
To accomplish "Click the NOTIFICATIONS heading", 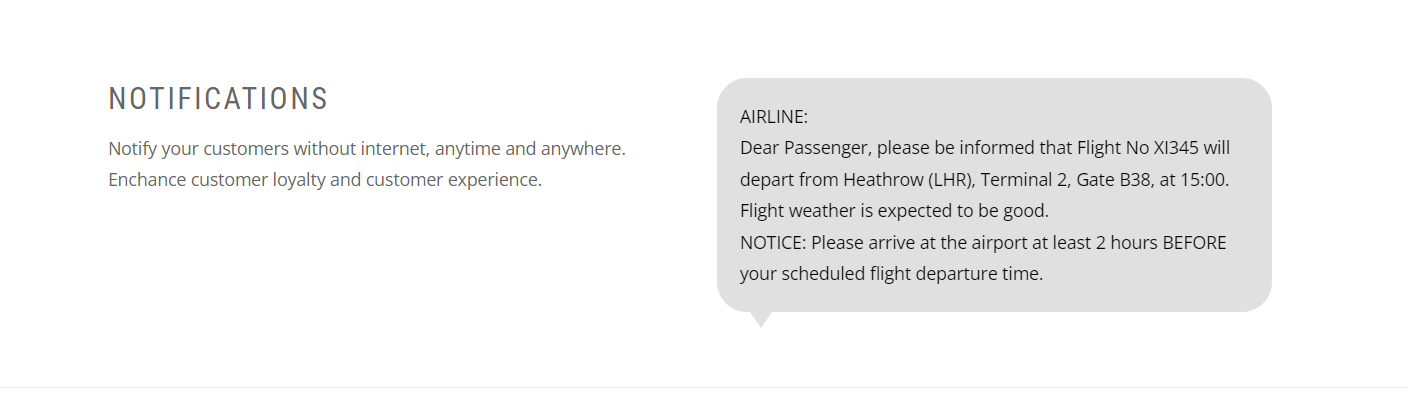I will coord(218,99).
